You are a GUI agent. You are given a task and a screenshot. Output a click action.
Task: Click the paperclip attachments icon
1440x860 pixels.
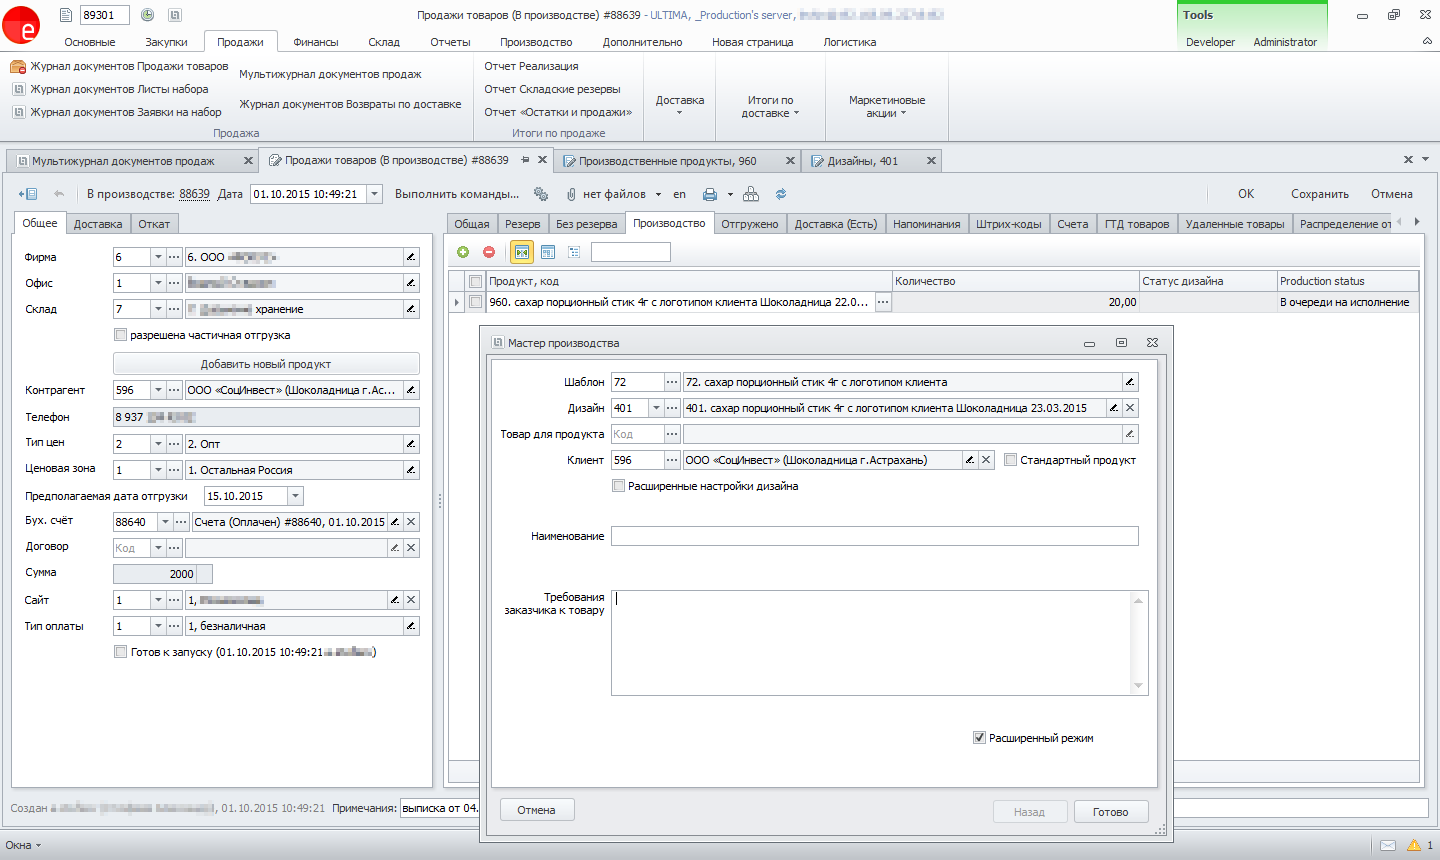tap(571, 194)
